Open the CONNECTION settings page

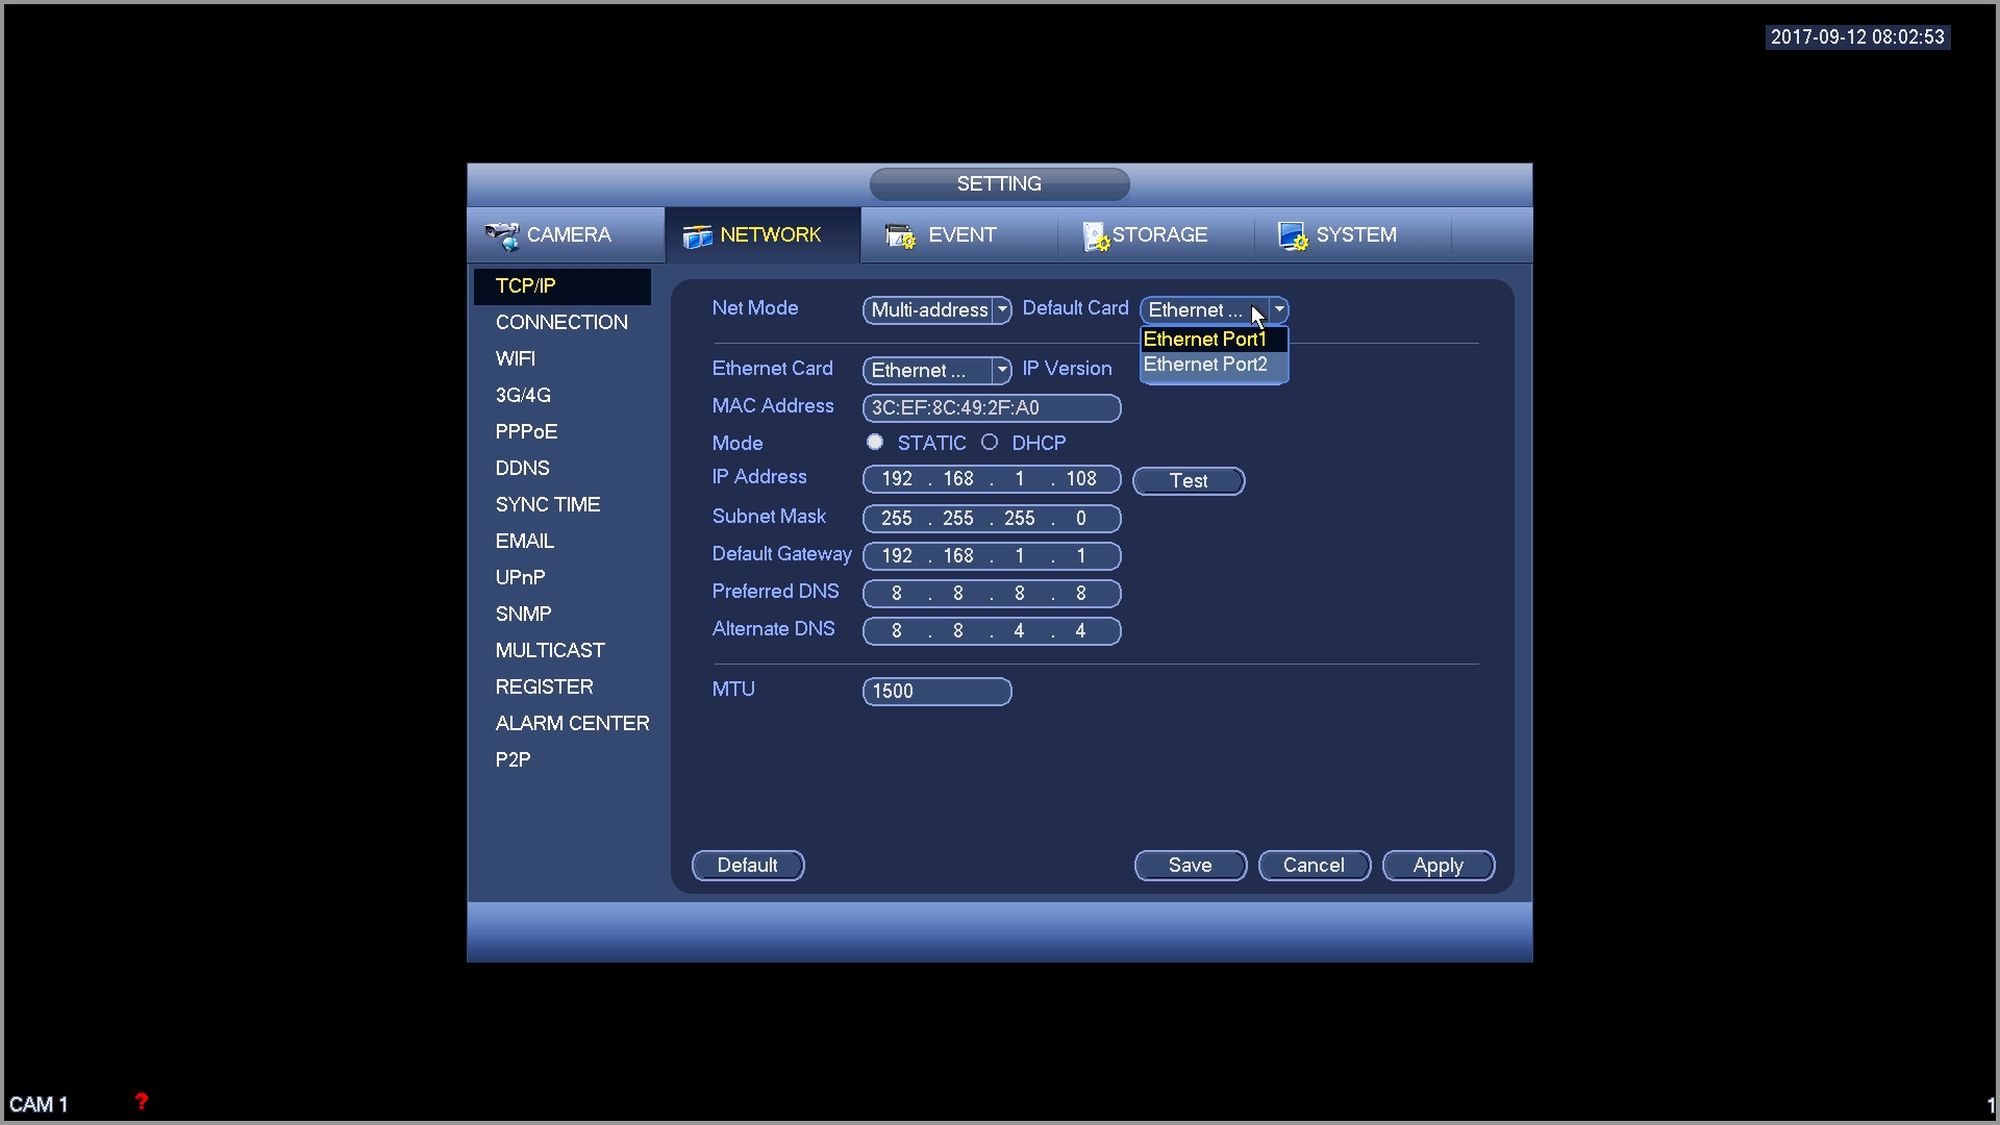click(x=561, y=322)
